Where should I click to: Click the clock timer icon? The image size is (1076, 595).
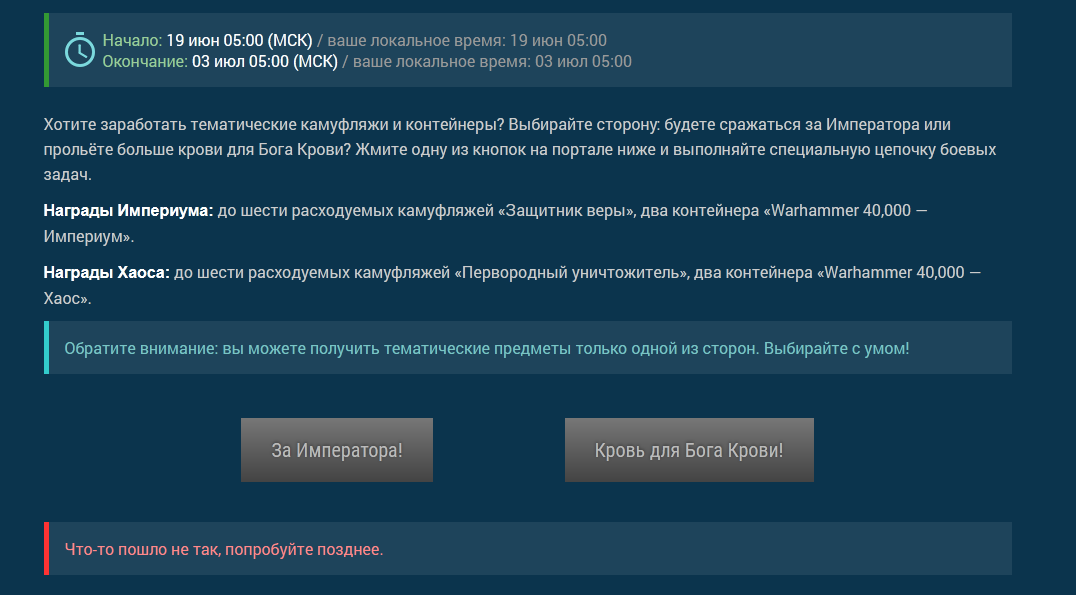tap(80, 49)
